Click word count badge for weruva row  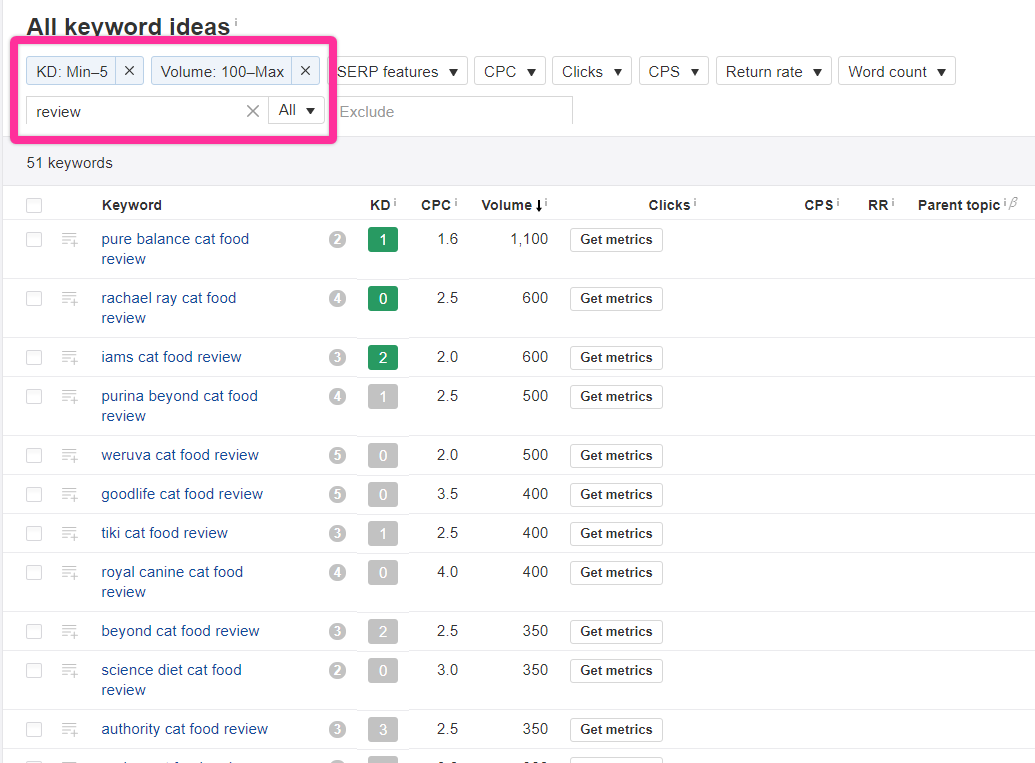click(x=337, y=455)
